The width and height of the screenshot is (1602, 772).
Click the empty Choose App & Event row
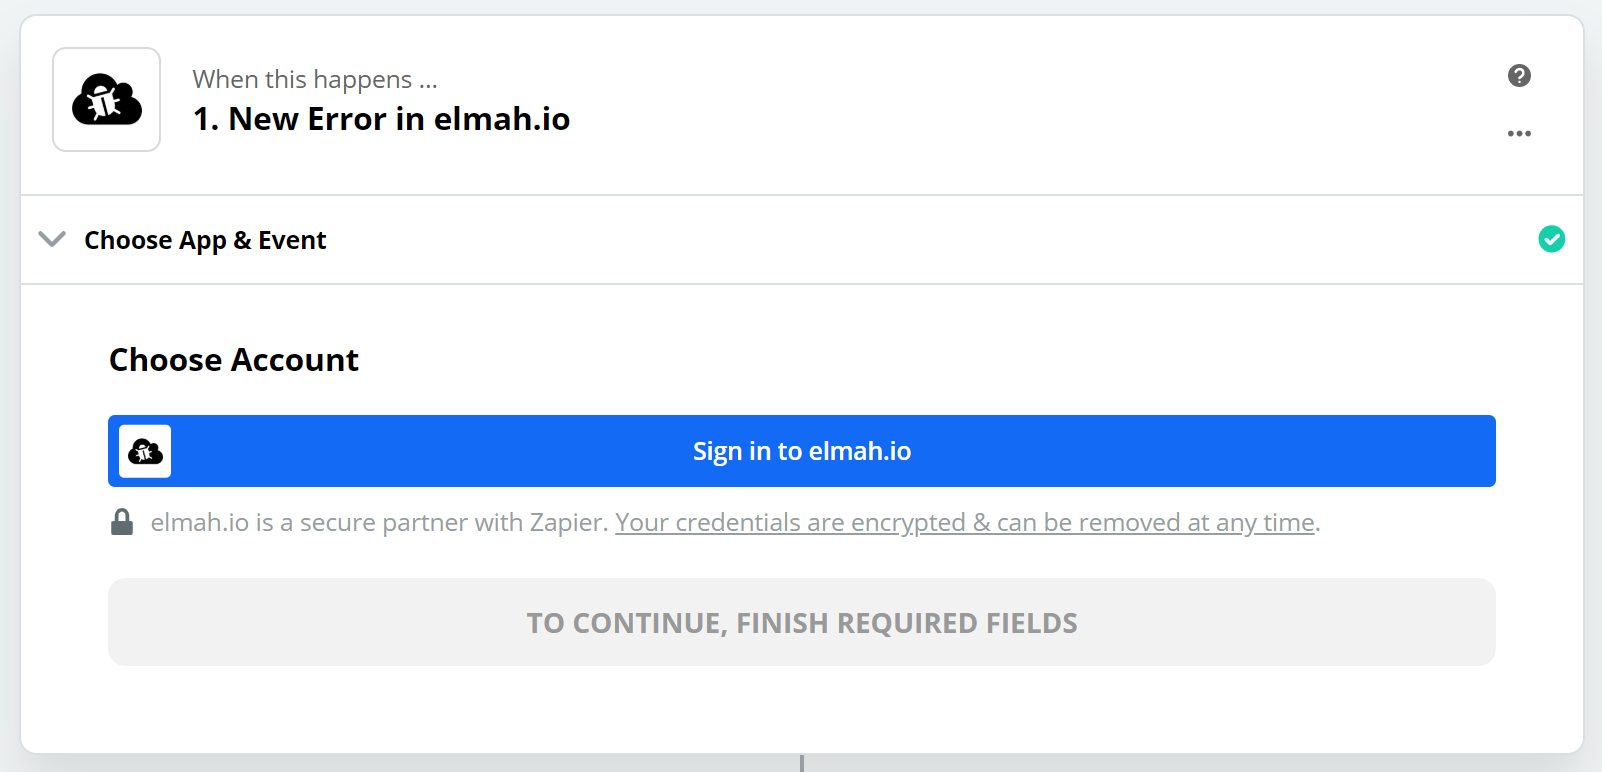[930, 240]
